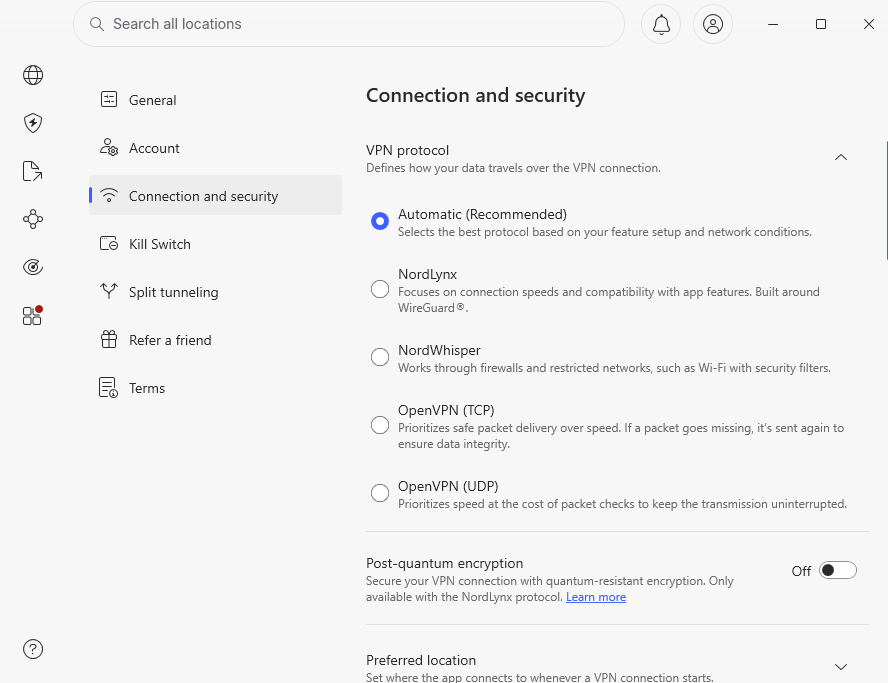
Task: Open the globe VPN locations icon
Action: (x=33, y=75)
